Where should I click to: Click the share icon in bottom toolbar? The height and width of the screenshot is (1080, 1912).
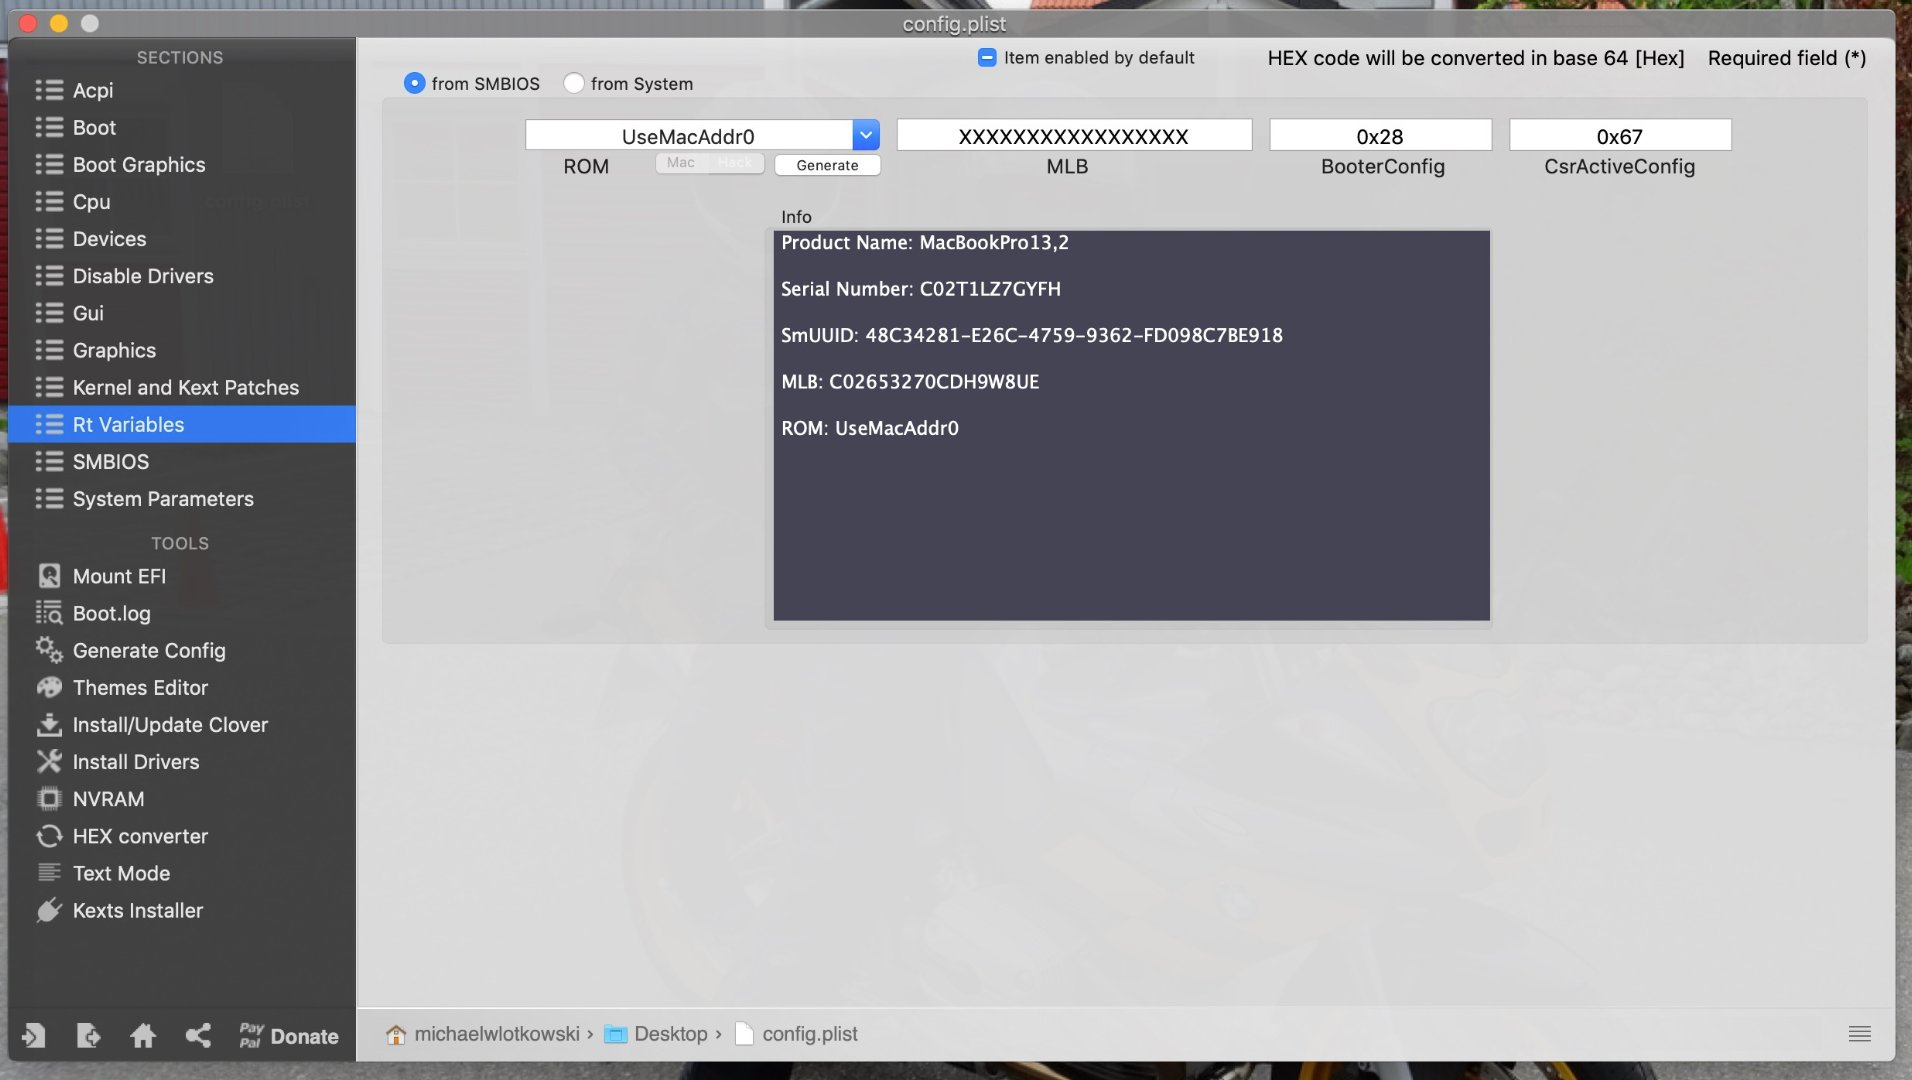click(x=198, y=1036)
